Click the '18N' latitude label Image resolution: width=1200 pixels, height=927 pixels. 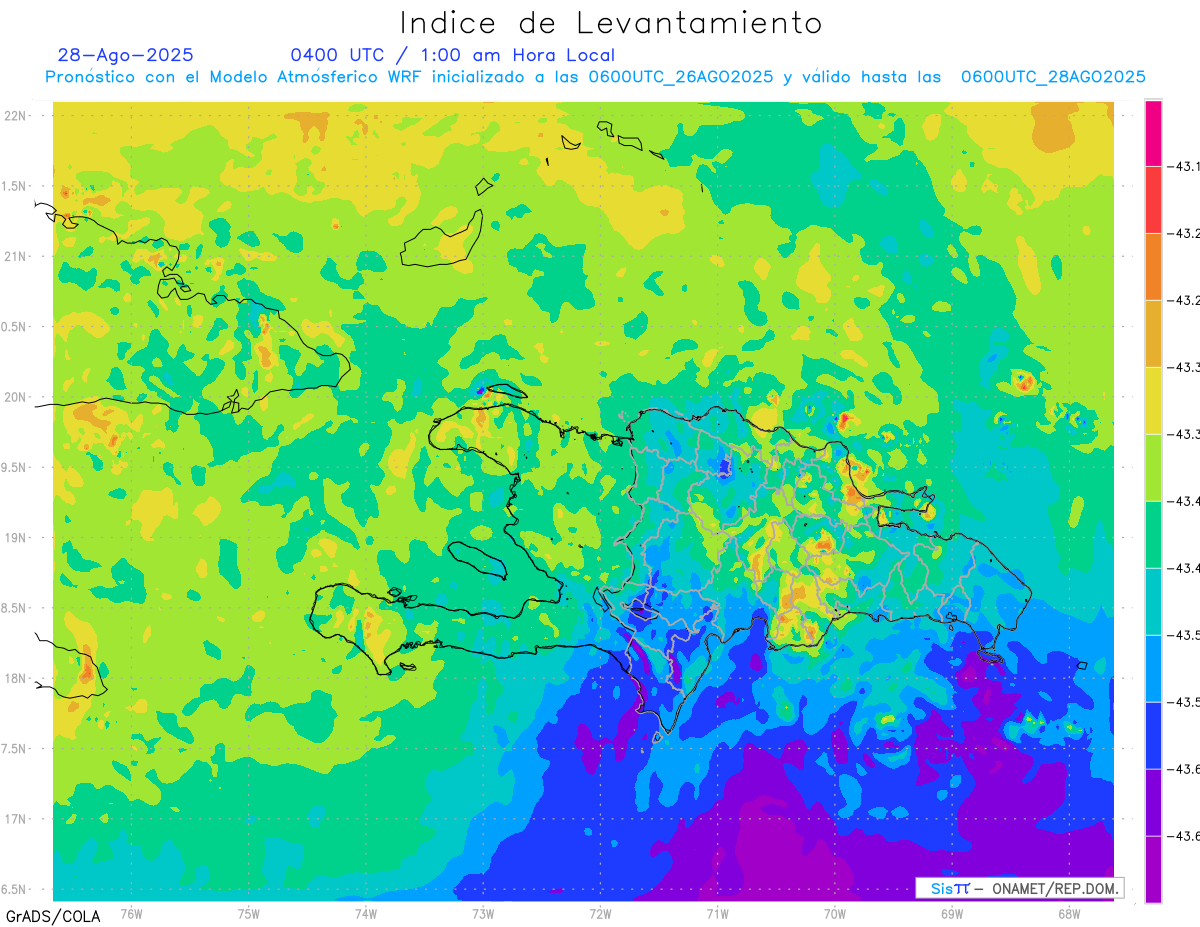tap(15, 678)
